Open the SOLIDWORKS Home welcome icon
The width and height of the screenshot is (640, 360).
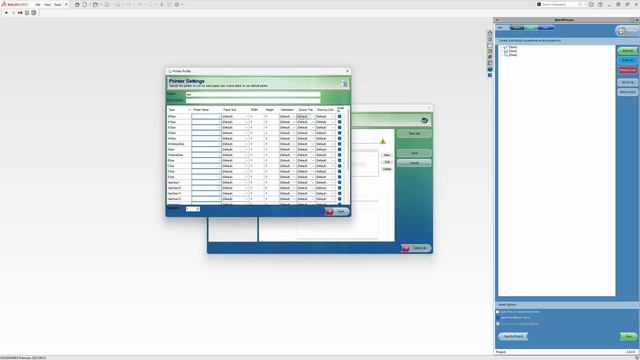click(77, 4)
